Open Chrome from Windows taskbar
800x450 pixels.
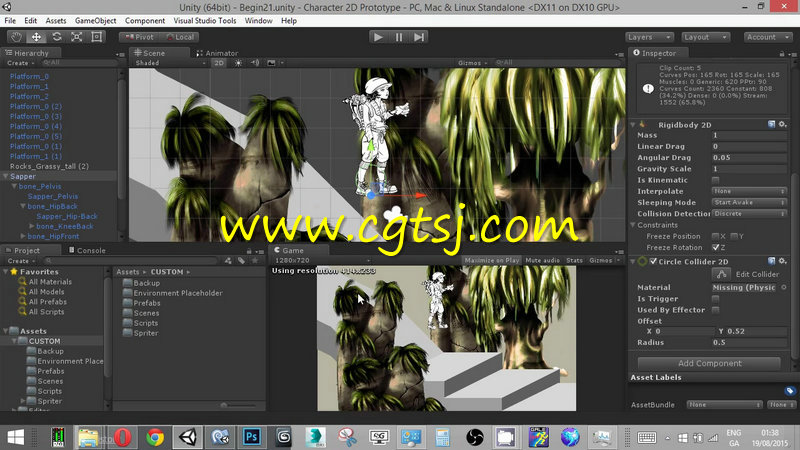tap(155, 437)
